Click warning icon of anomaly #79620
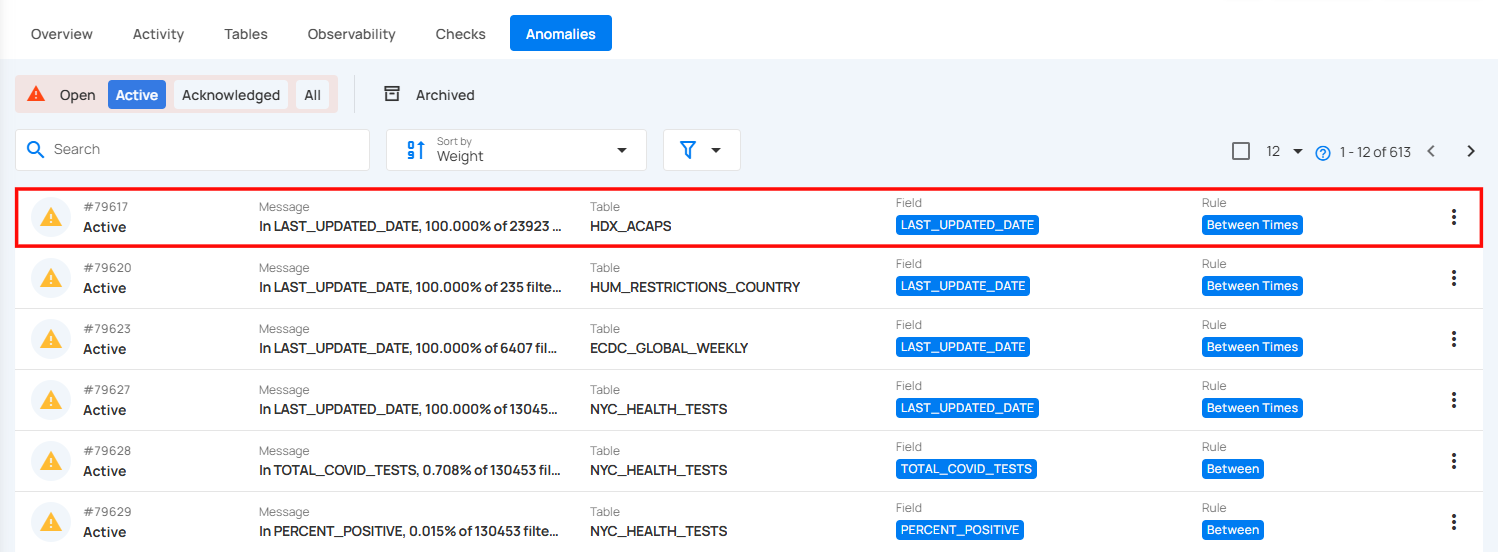Viewport: 1498px width, 552px height. 51,278
